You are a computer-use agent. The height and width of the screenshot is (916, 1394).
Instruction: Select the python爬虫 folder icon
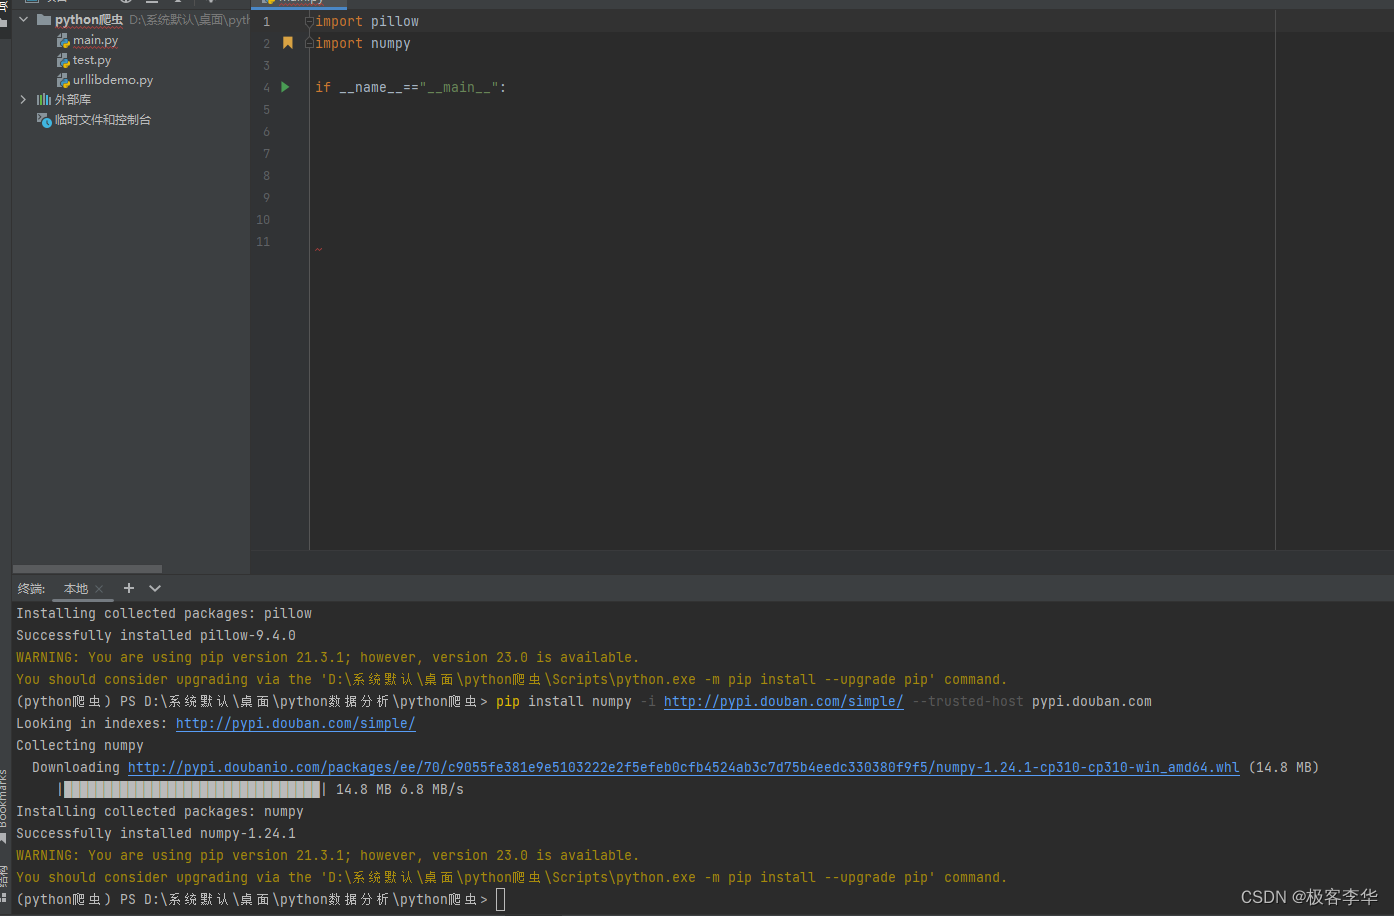coord(44,20)
